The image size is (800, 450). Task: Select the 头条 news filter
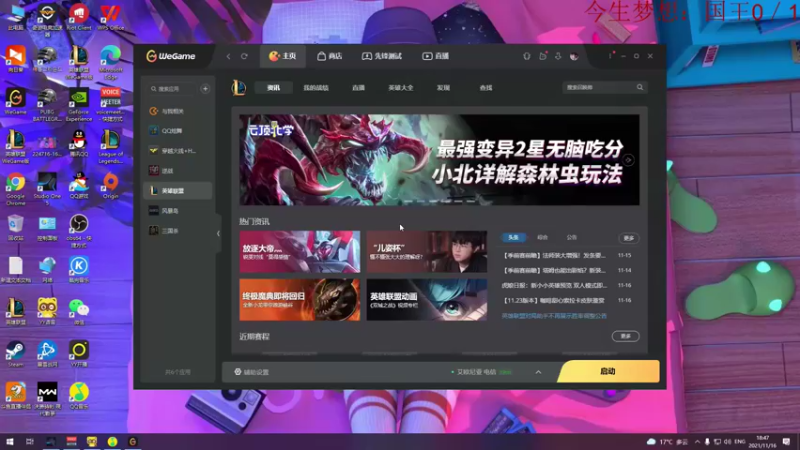(x=513, y=237)
